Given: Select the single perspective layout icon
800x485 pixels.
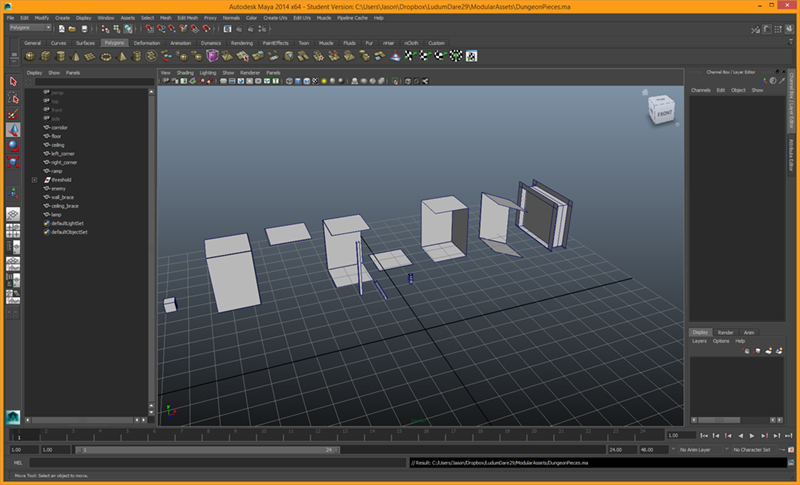Looking at the screenshot, I should [x=13, y=214].
